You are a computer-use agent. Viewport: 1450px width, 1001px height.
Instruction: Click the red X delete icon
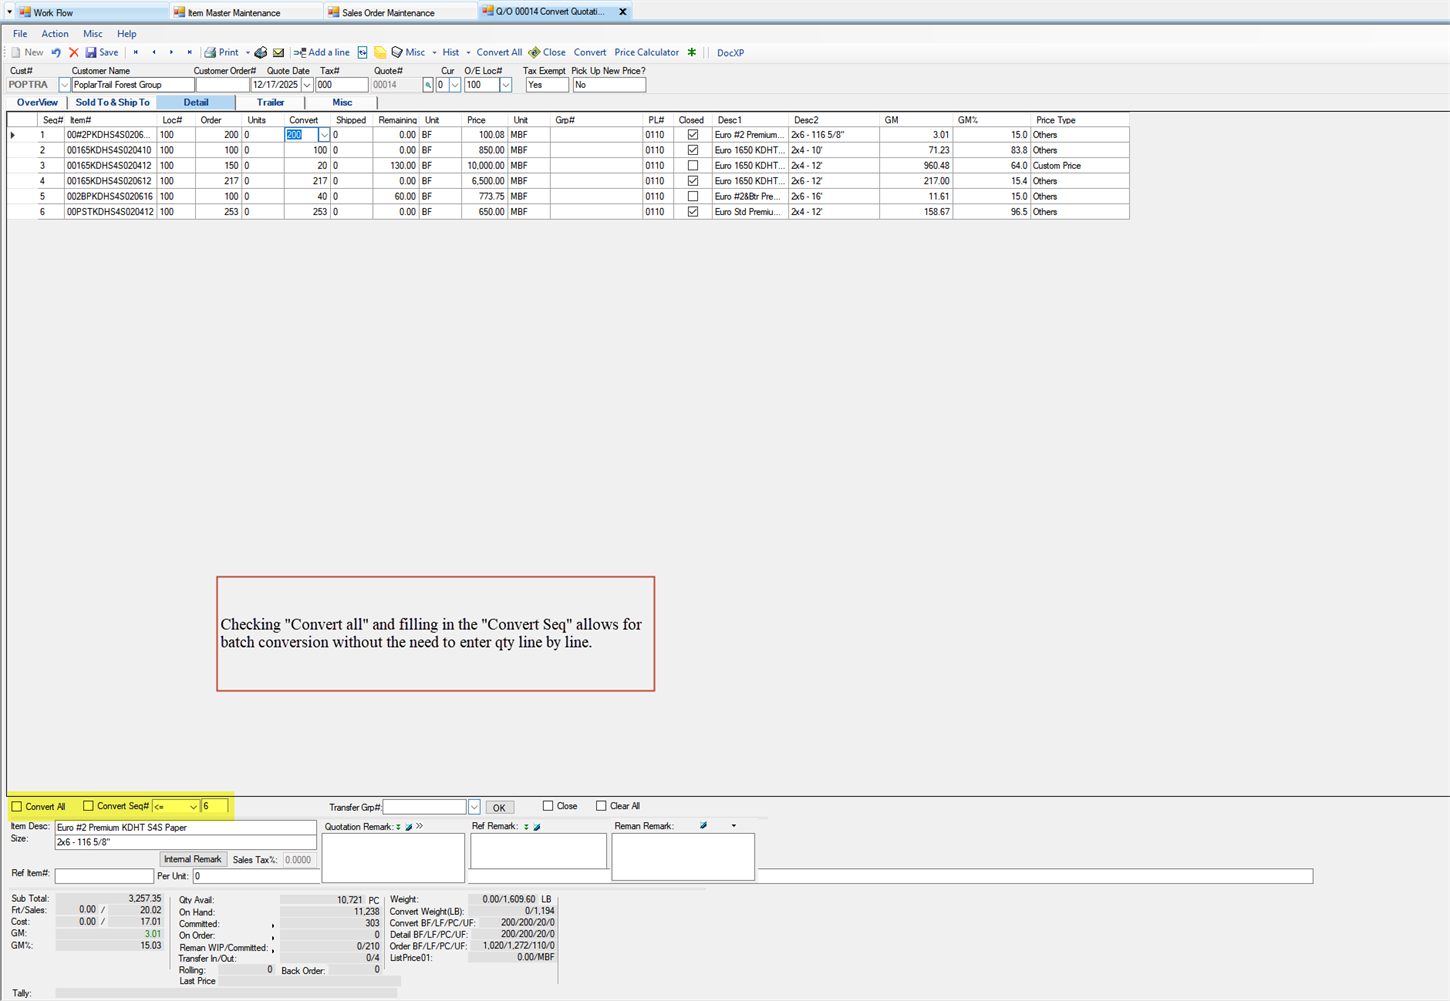pyautogui.click(x=73, y=52)
